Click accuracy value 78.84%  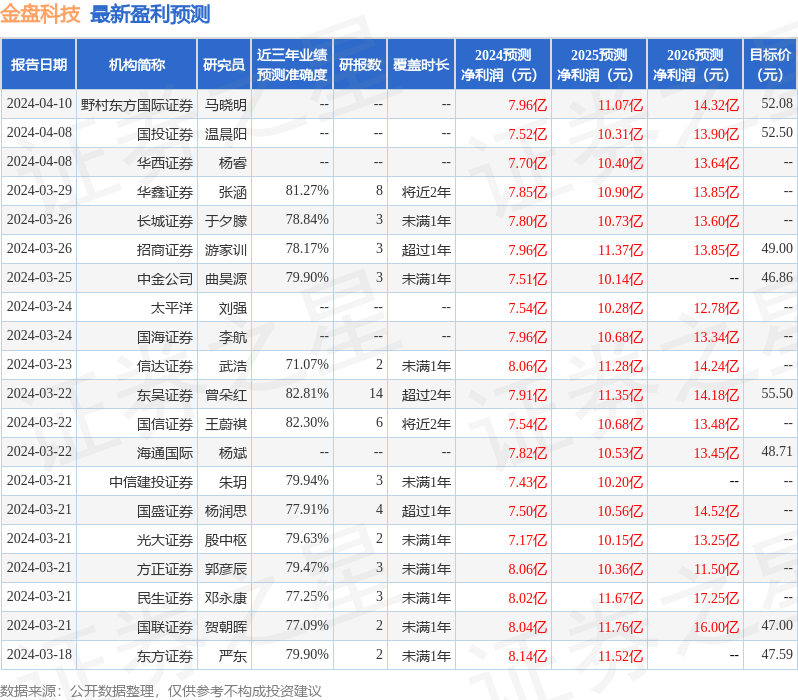(307, 220)
